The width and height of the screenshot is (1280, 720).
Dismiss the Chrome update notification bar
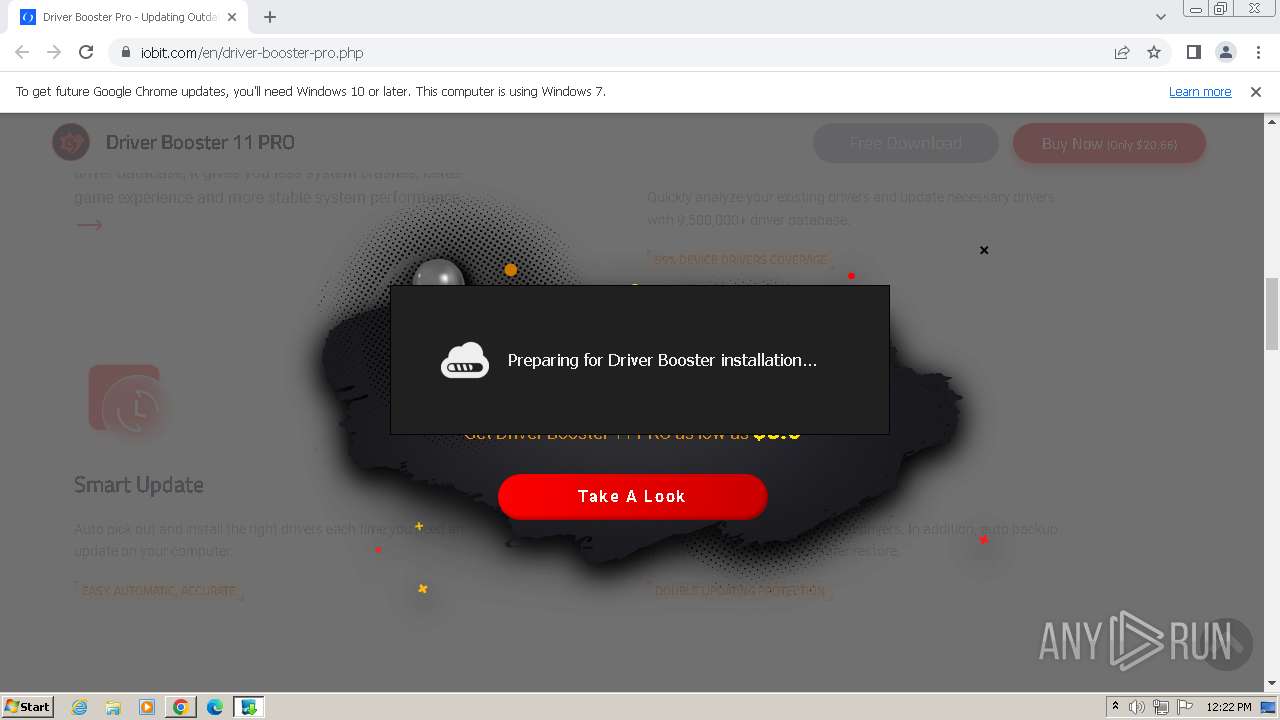click(1256, 91)
